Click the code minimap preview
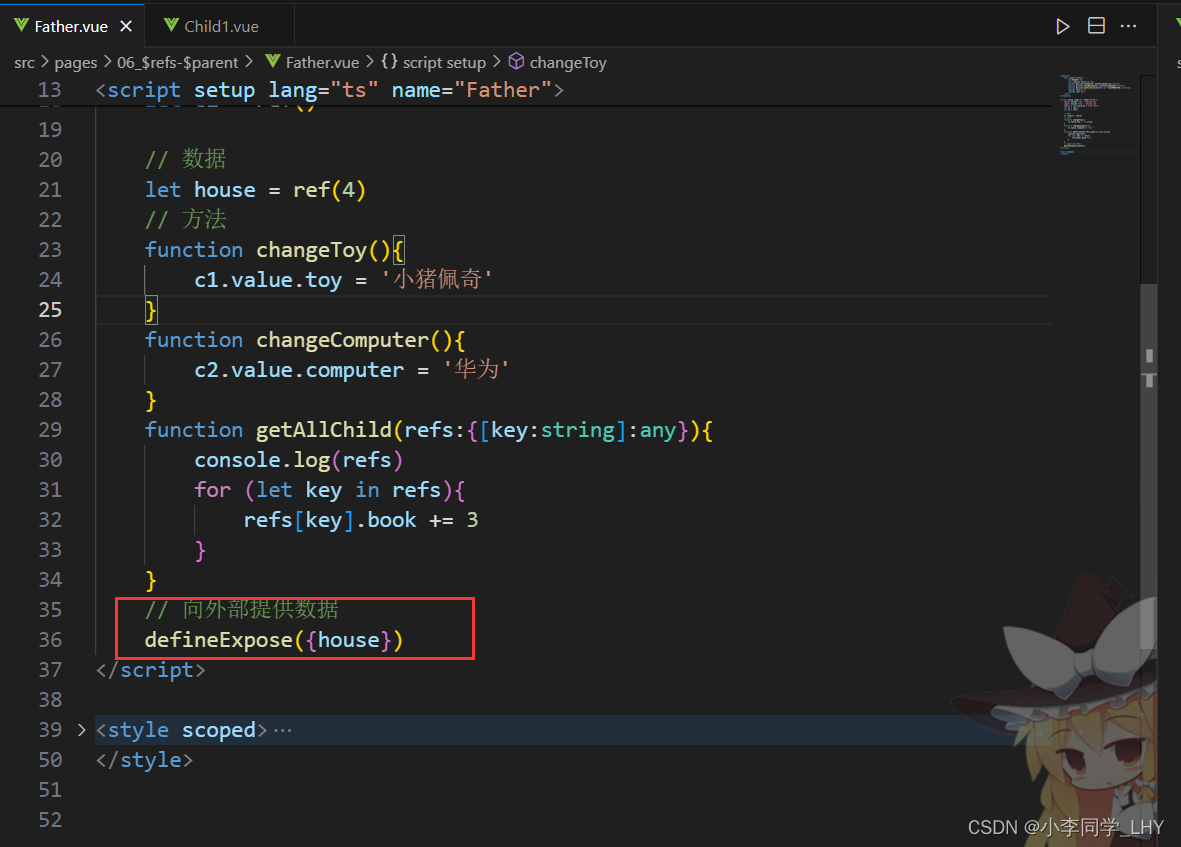 [x=1097, y=115]
